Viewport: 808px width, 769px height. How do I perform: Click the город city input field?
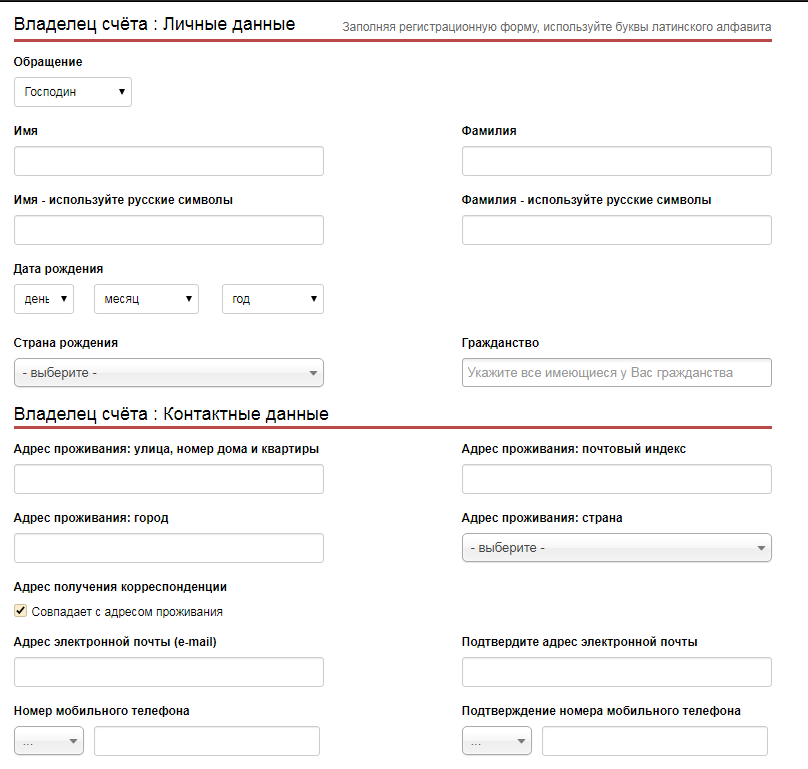click(x=169, y=548)
